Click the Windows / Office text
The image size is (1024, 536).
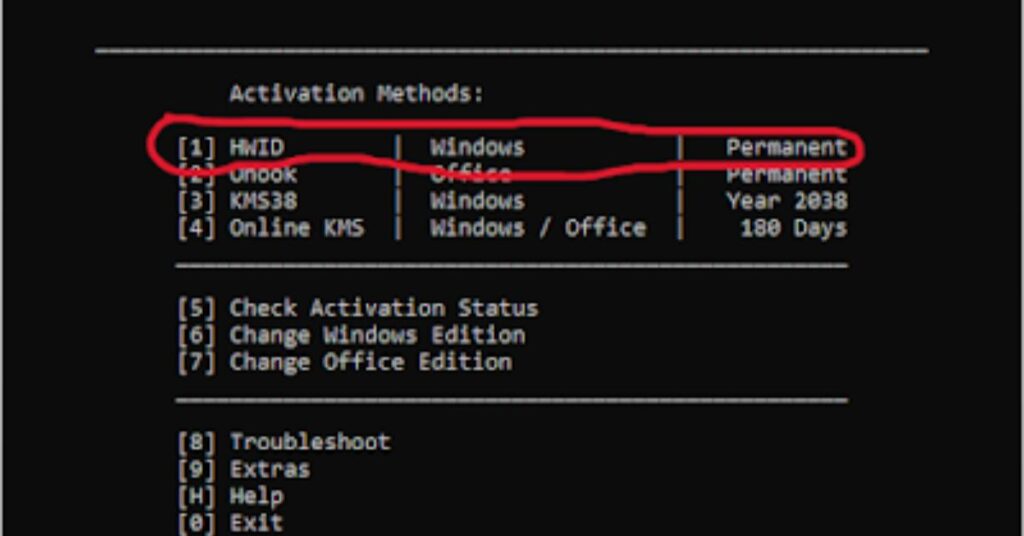pyautogui.click(x=538, y=228)
